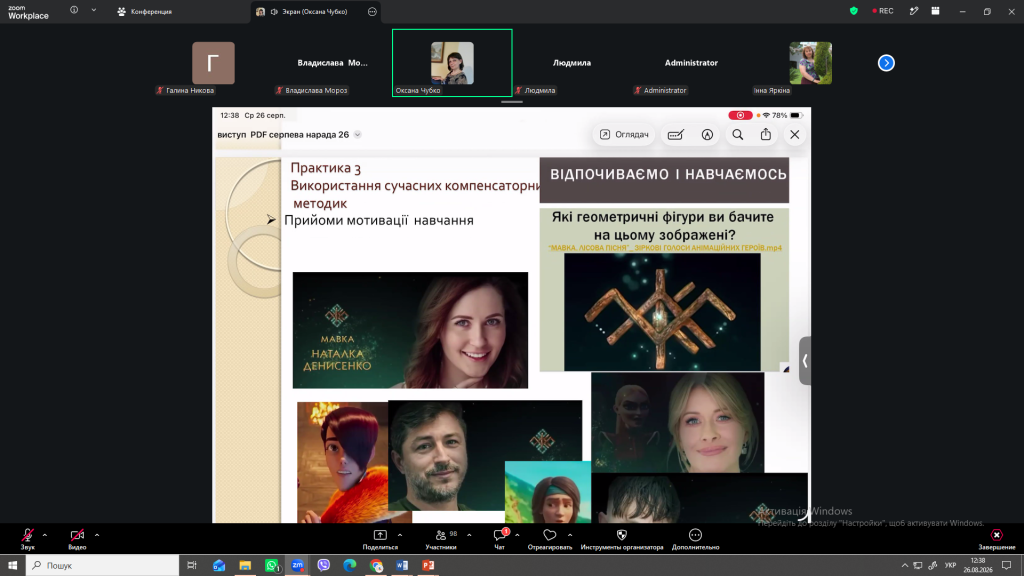This screenshot has width=1024, height=576.
Task: Show next participants with blue arrow
Action: [886, 63]
